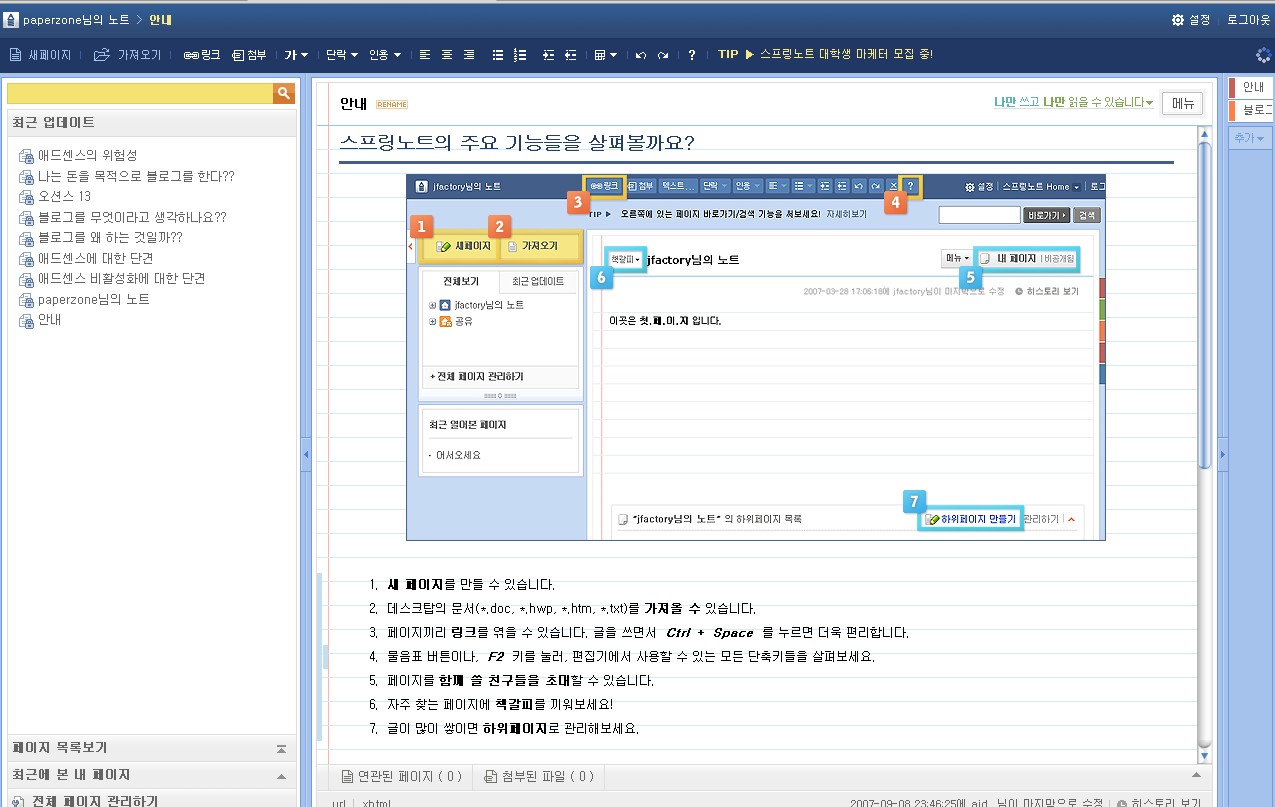This screenshot has height=807, width=1275.
Task: Open 설정 settings gear
Action: click(x=1191, y=19)
